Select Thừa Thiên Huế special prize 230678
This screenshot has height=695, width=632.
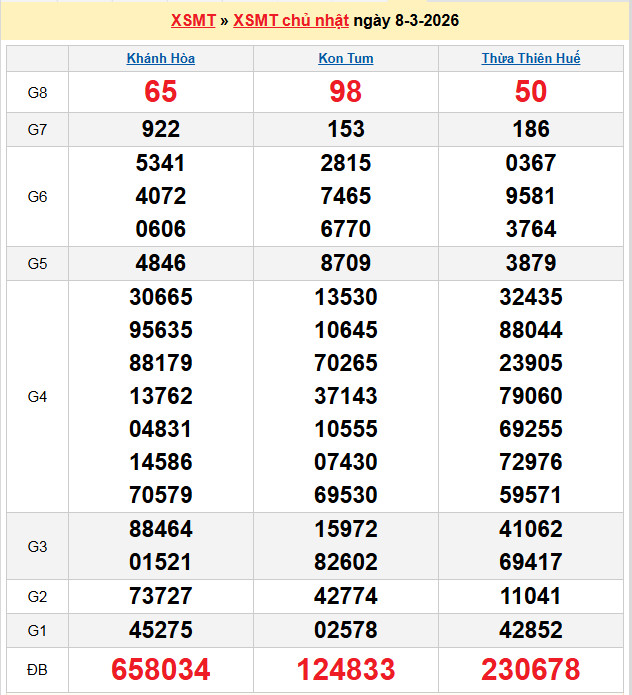(530, 669)
